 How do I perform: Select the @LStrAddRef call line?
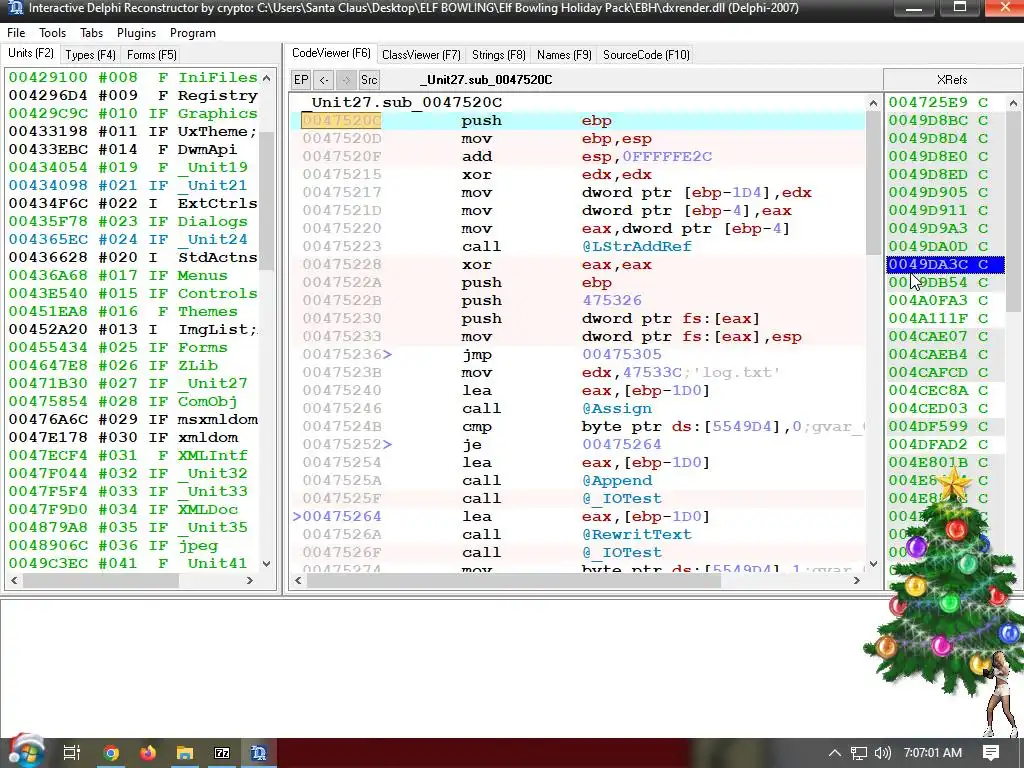578,246
